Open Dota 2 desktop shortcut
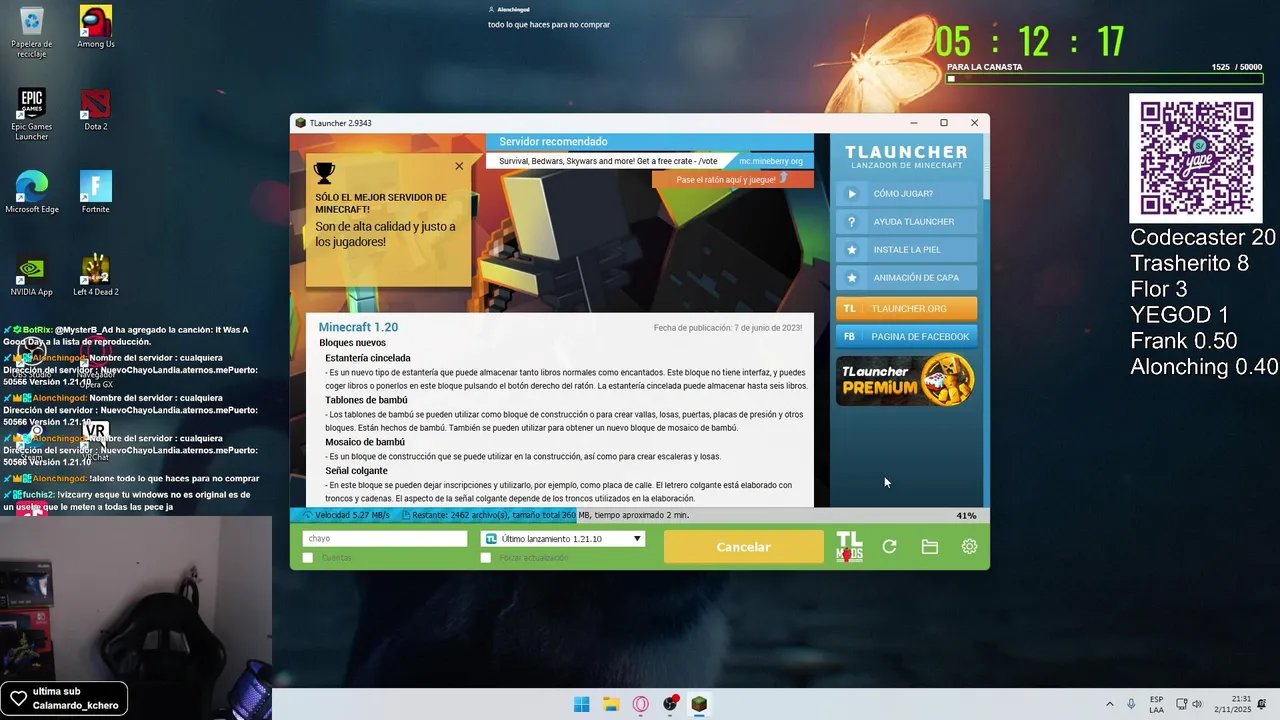 (x=96, y=110)
